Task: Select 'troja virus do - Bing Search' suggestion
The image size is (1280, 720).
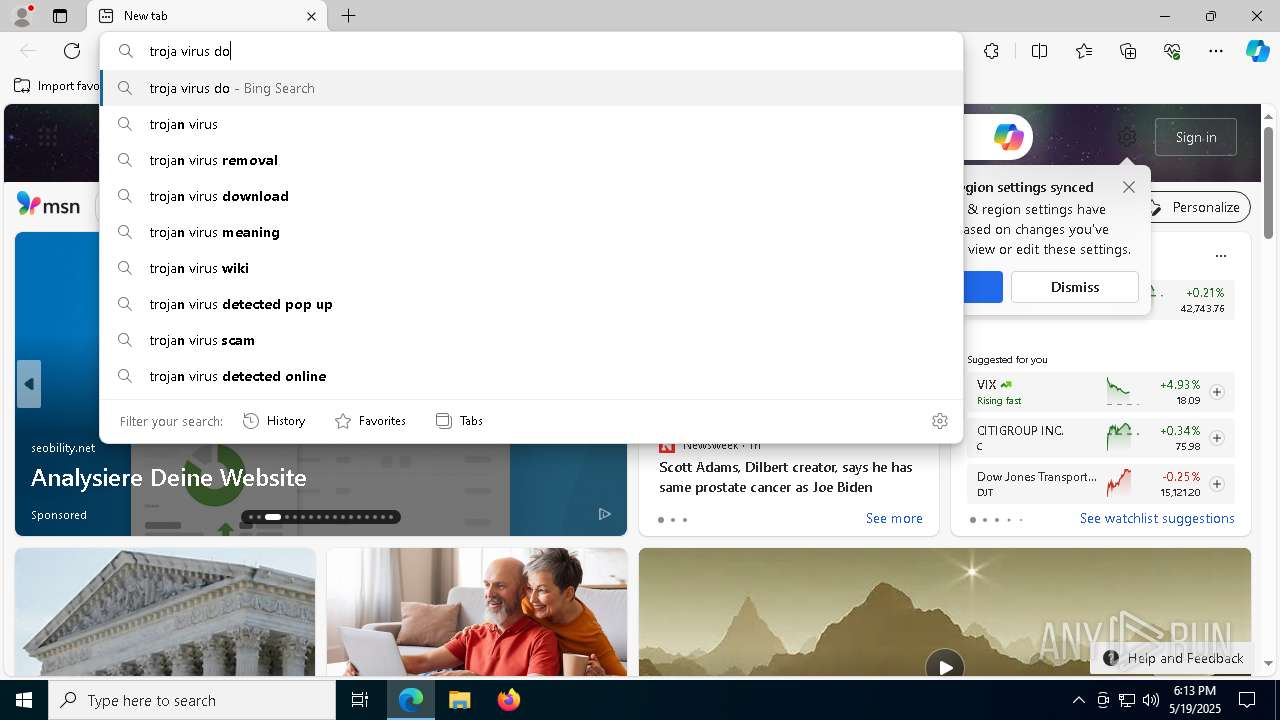Action: 531,88
